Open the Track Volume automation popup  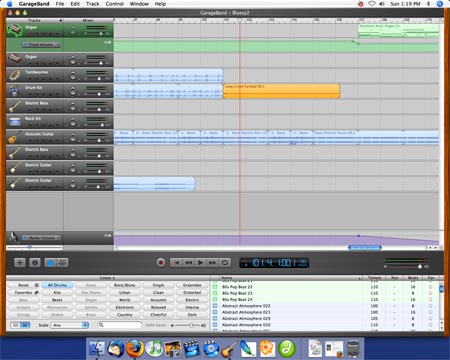point(41,45)
